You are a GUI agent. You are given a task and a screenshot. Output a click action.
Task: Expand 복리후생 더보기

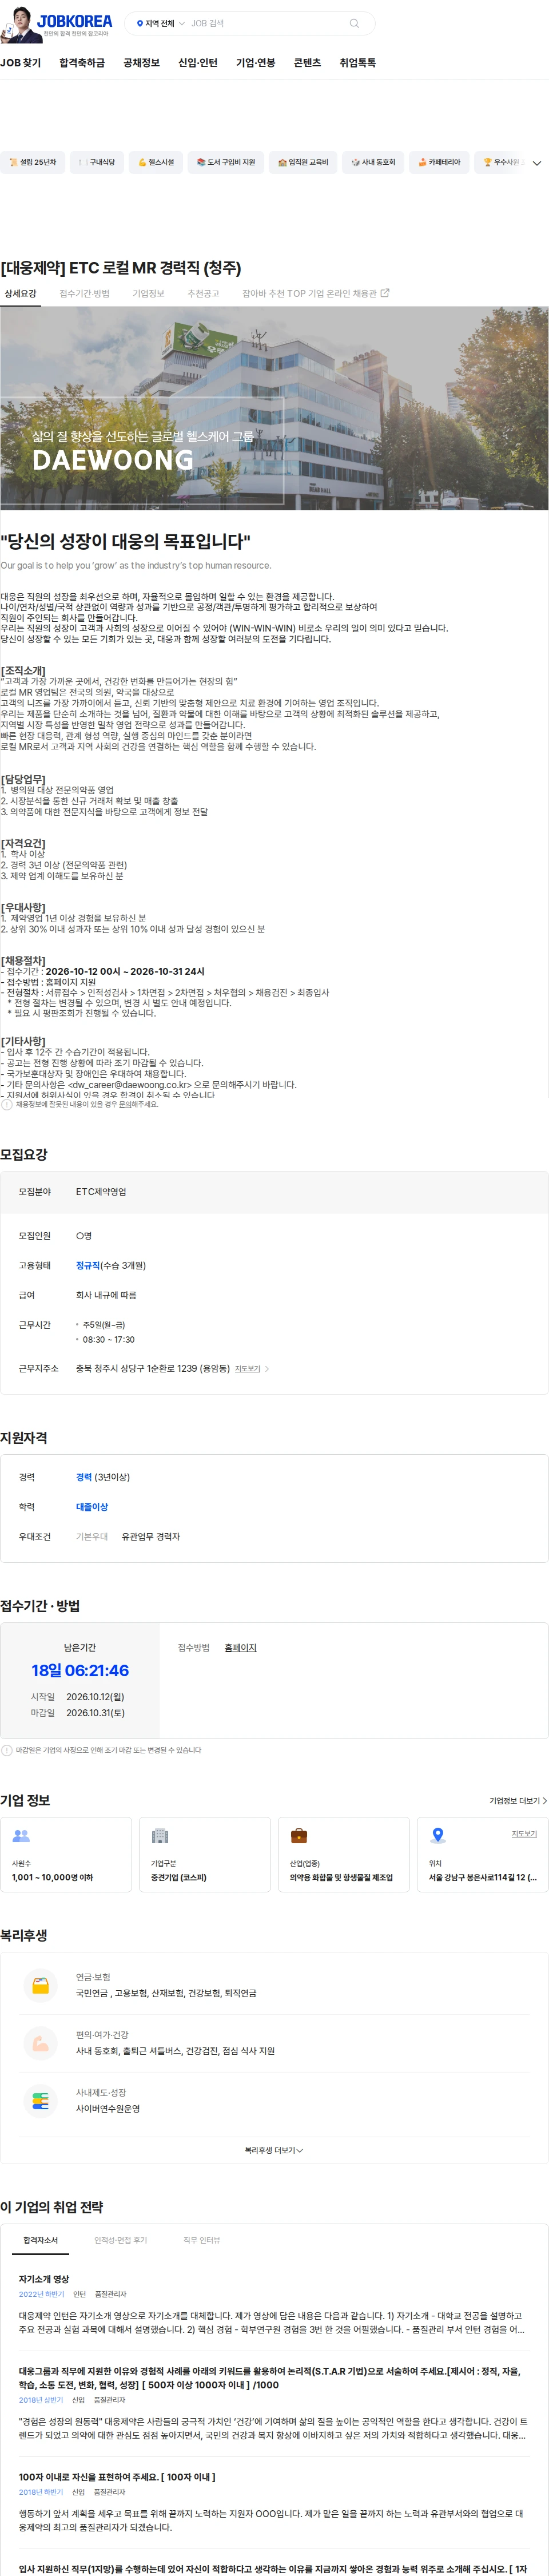274,2150
